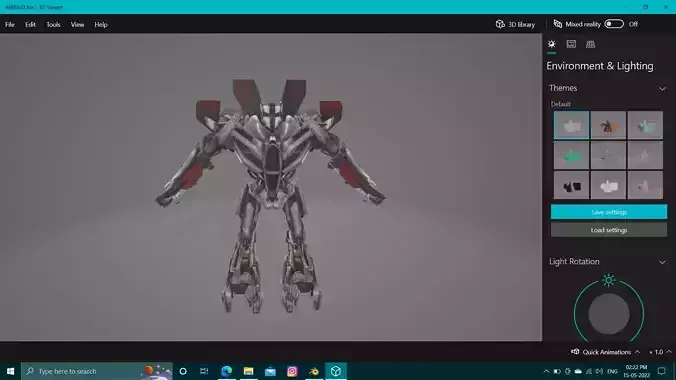Switch to the Stats & Shading tab icon
The height and width of the screenshot is (380, 676).
(571, 44)
